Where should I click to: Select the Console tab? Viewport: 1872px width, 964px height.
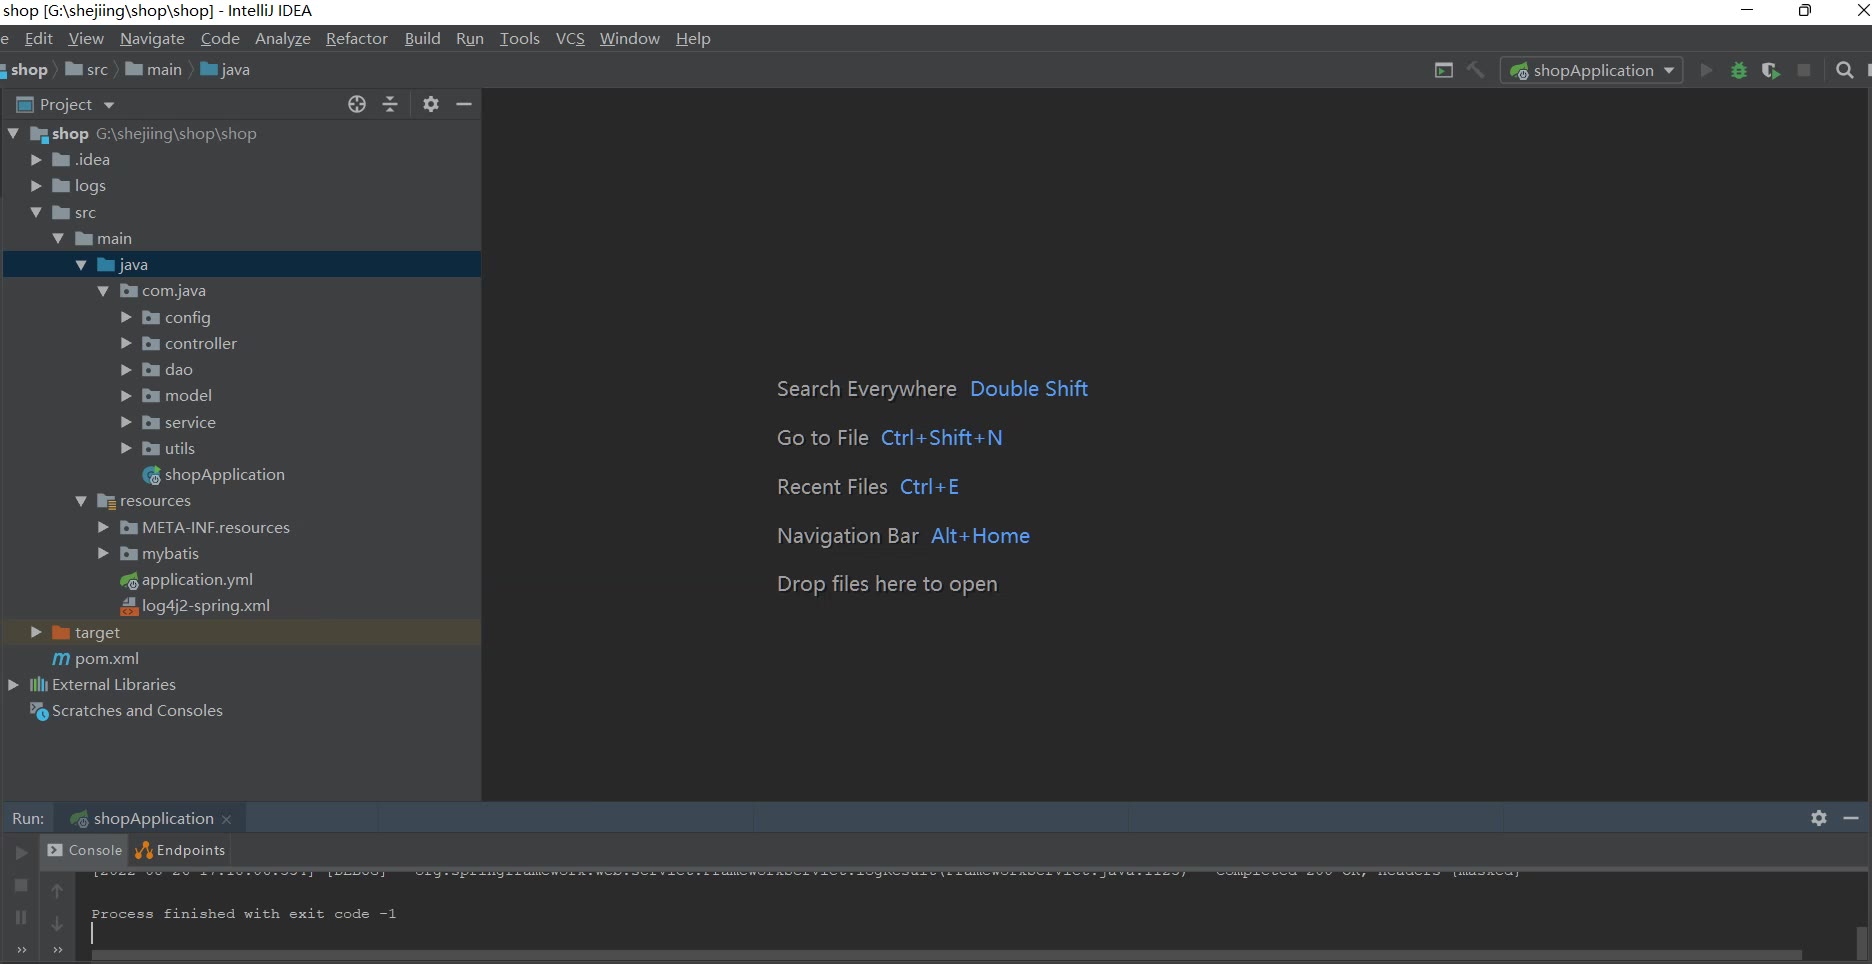pos(86,850)
